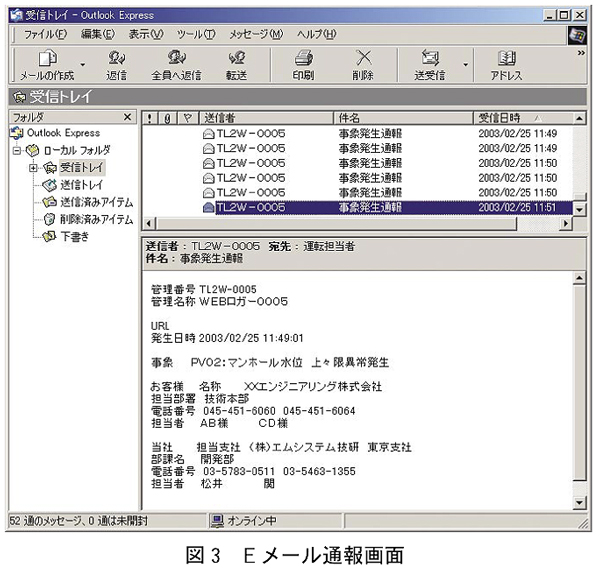Click the 転送 (forward) toolbar icon
The height and width of the screenshot is (571, 600).
236,65
